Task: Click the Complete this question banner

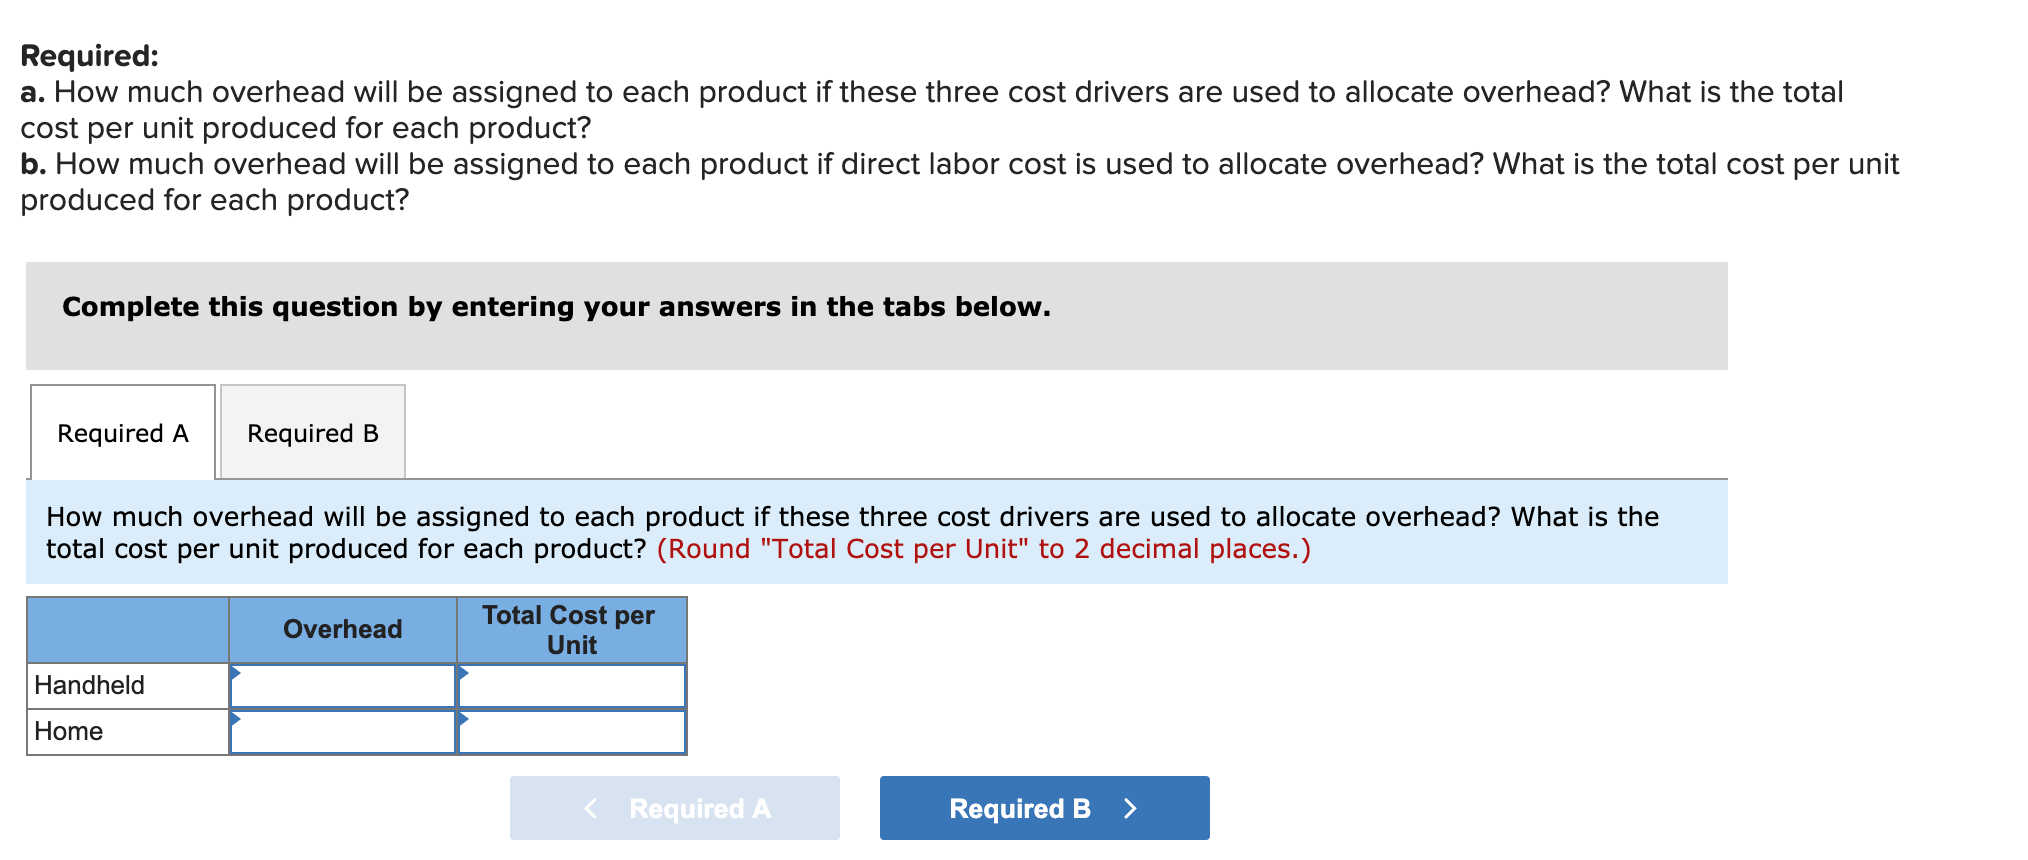Action: tap(555, 307)
